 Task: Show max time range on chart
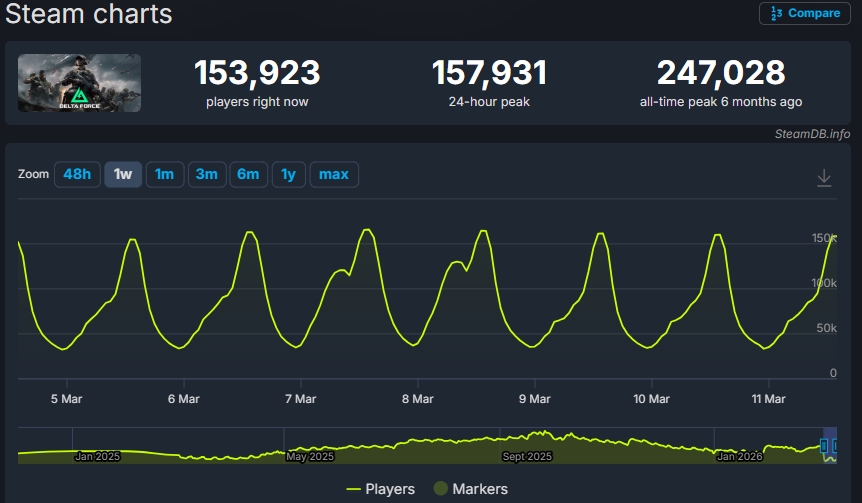point(333,174)
